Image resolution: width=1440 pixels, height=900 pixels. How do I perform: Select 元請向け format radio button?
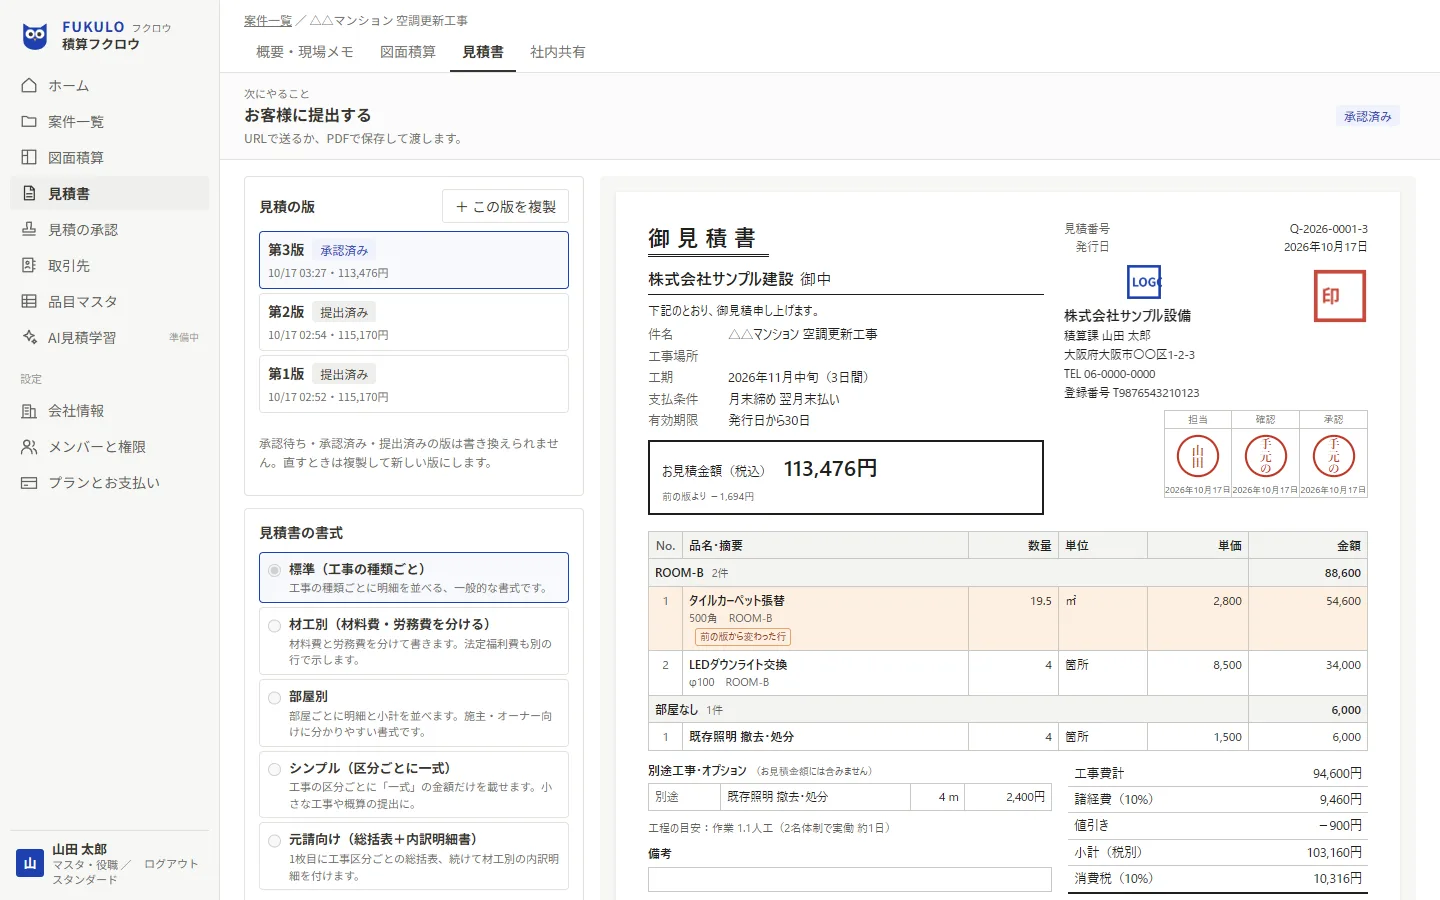coord(274,841)
